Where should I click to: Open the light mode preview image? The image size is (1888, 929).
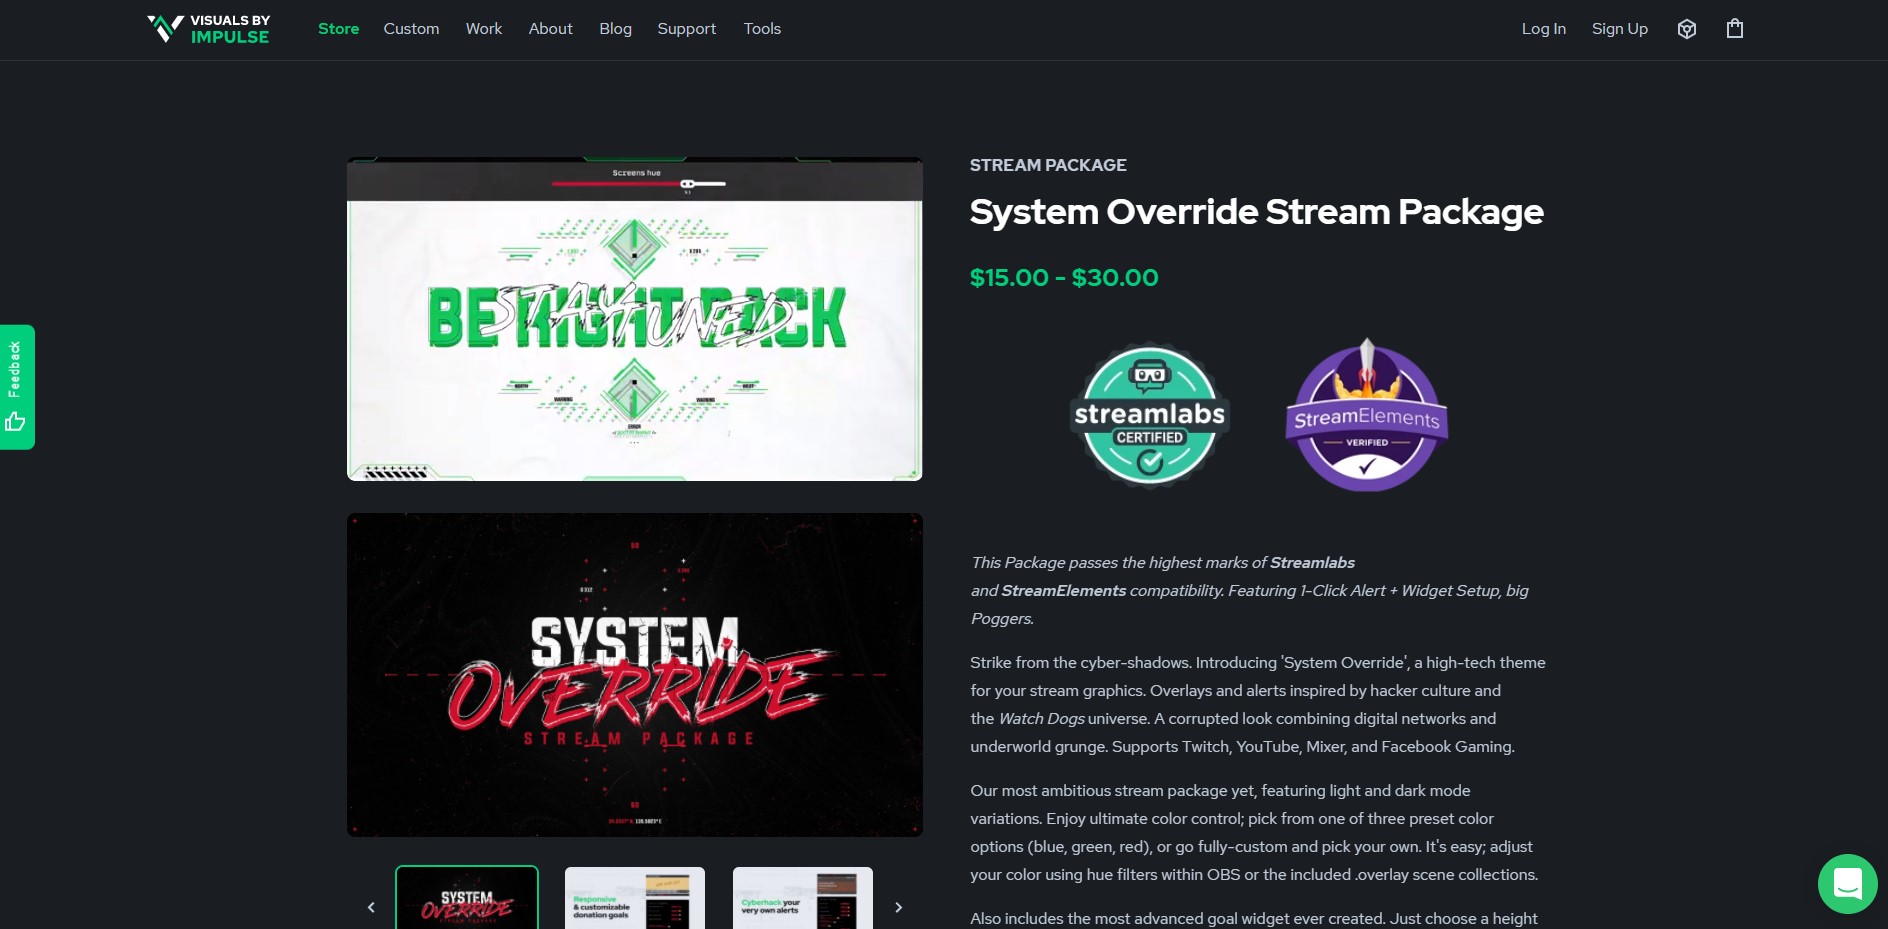pos(634,319)
